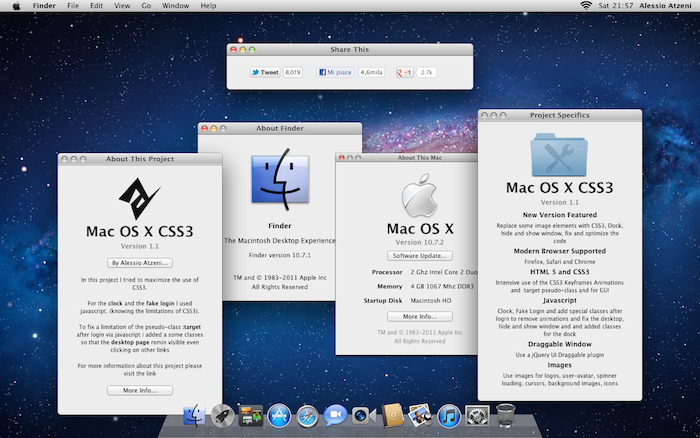700x438 pixels.
Task: Open iChat speech bubble icon in dock
Action: tap(335, 416)
